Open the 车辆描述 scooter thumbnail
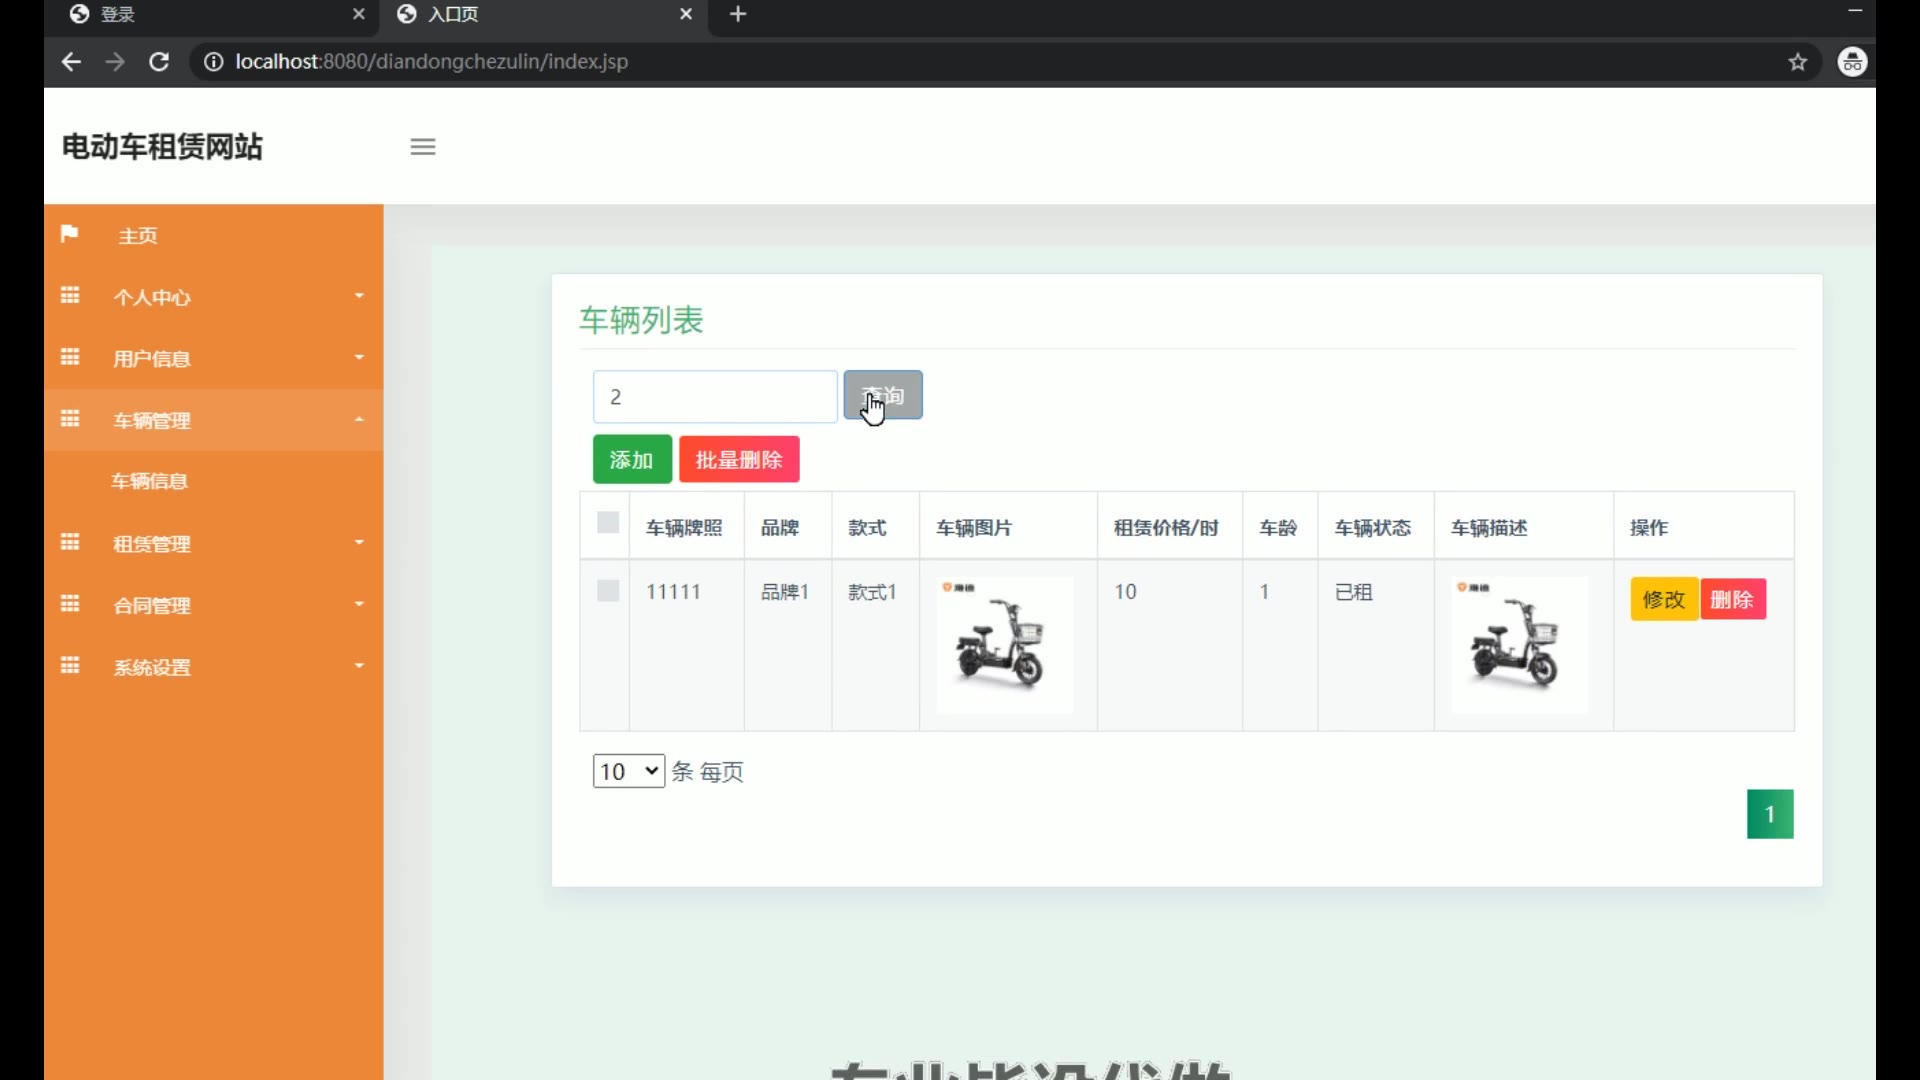Viewport: 1920px width, 1080px height. click(x=1520, y=645)
